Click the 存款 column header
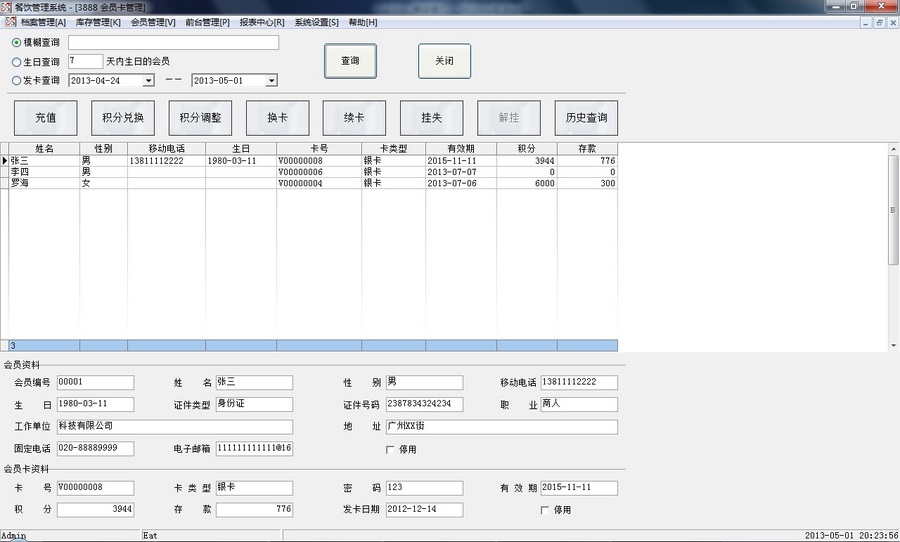This screenshot has height=542, width=900. pyautogui.click(x=587, y=149)
